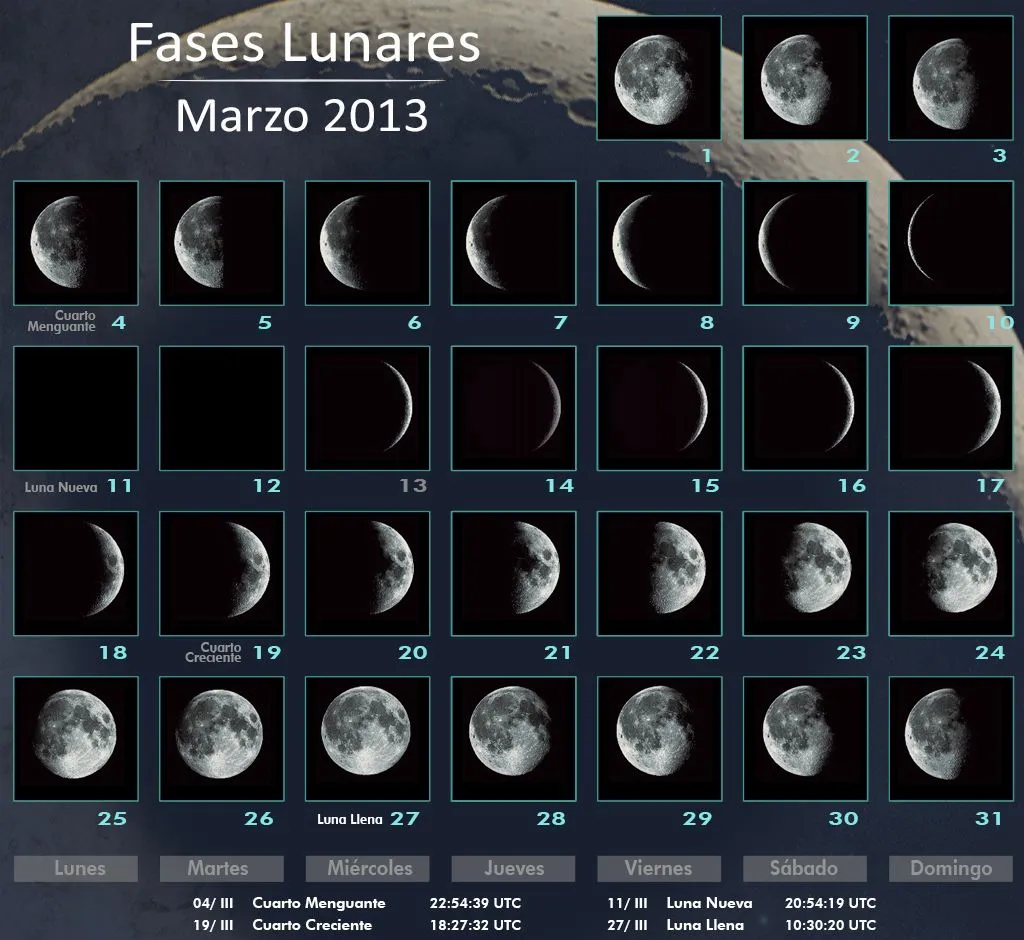Click Cuarto Menguante in the footer table

coord(319,903)
